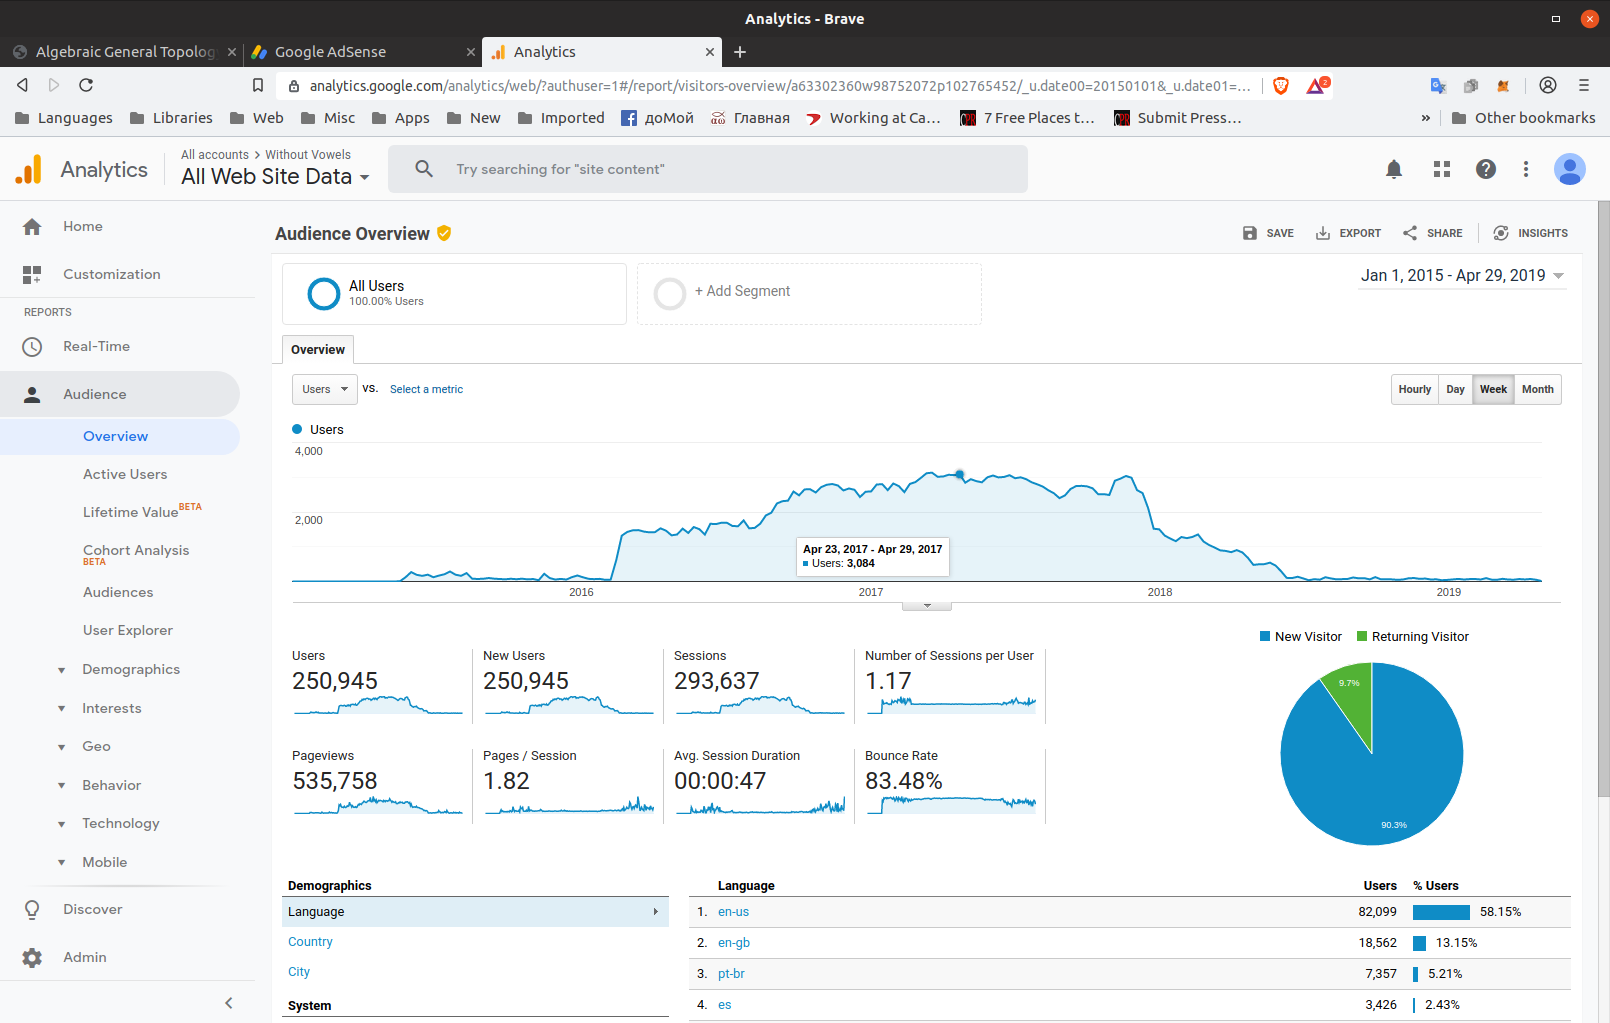1610x1023 pixels.
Task: Select the Overview report tab
Action: tap(318, 350)
